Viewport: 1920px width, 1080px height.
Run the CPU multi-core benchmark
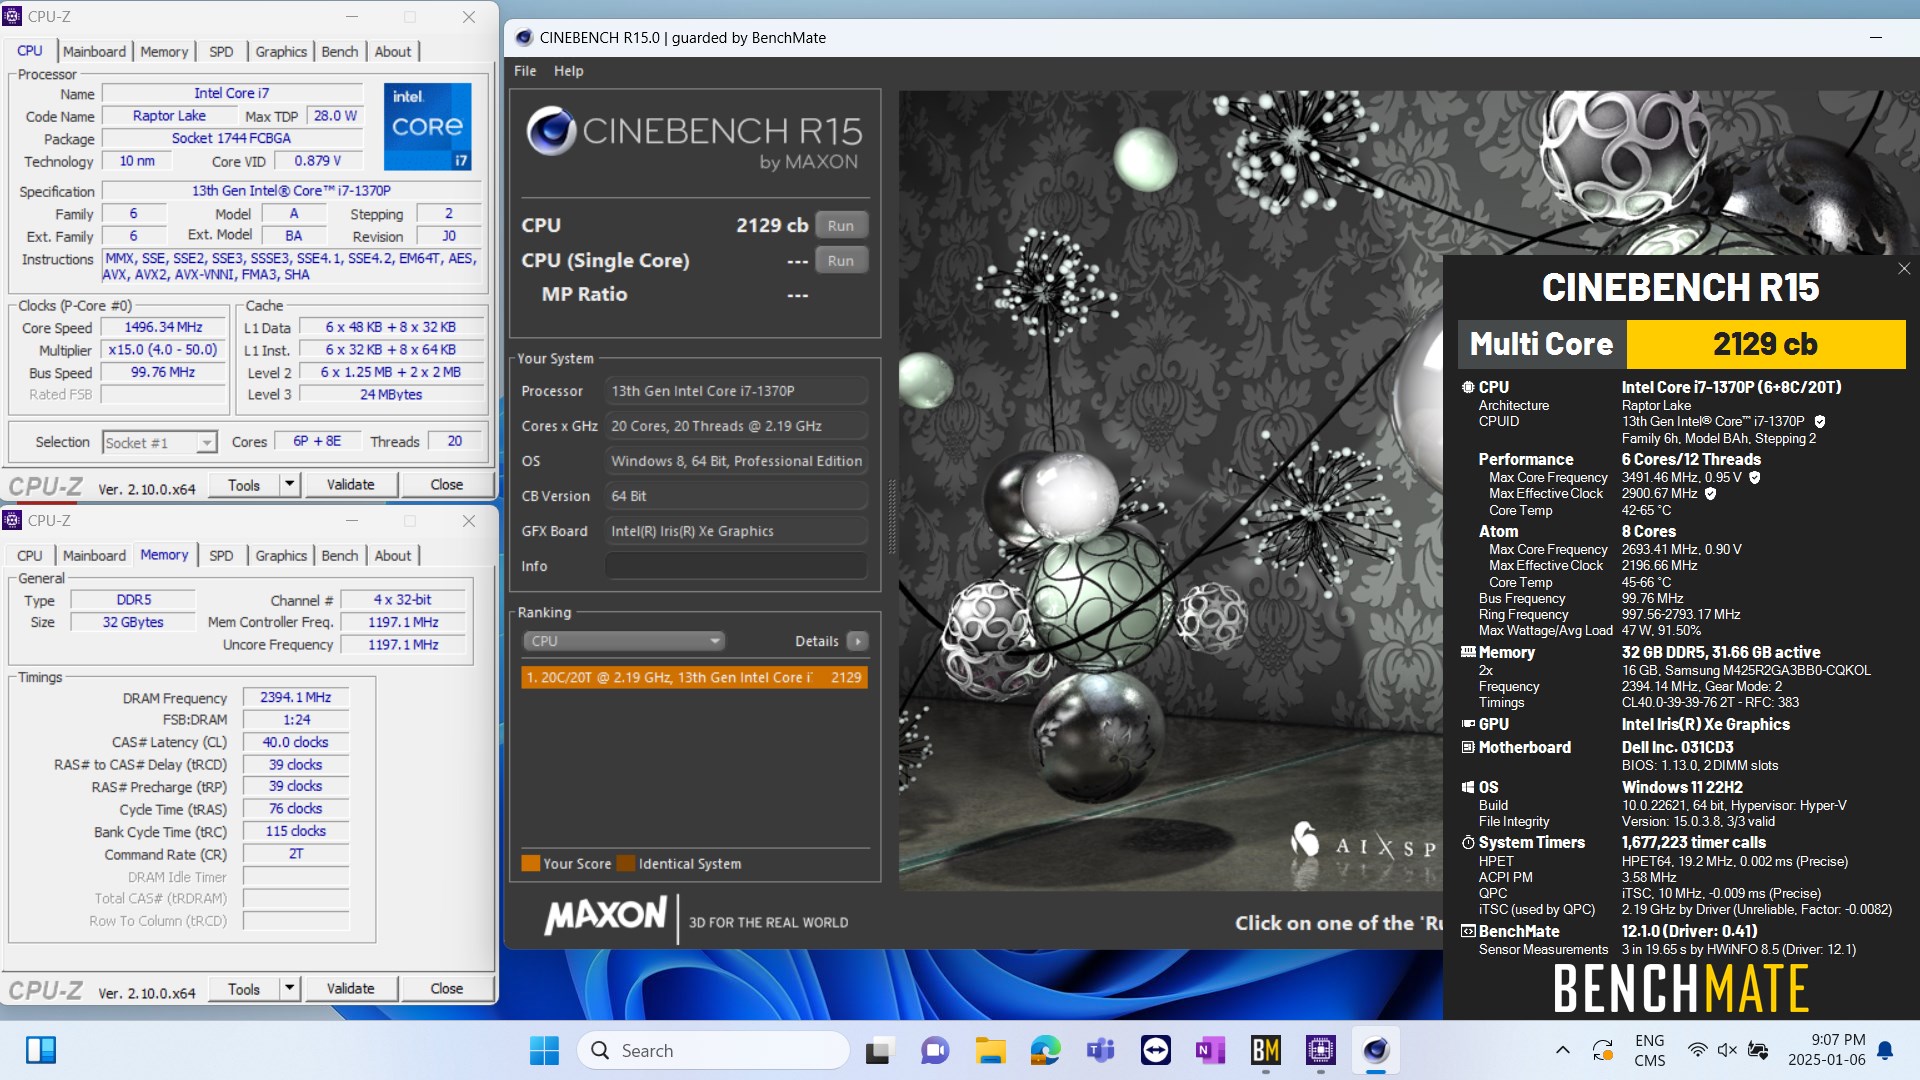(x=841, y=226)
